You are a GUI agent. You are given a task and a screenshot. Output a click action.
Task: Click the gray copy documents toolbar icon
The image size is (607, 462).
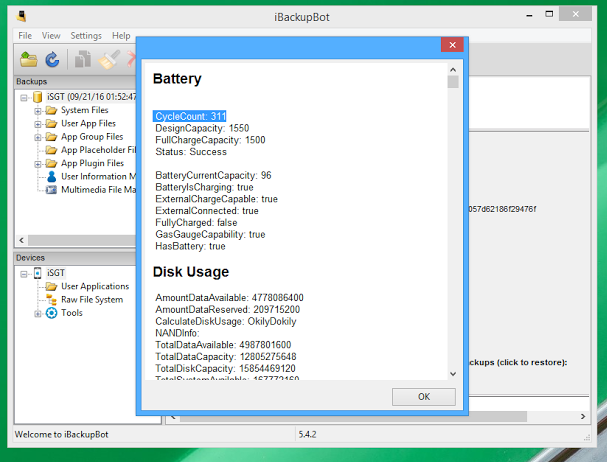coord(83,59)
